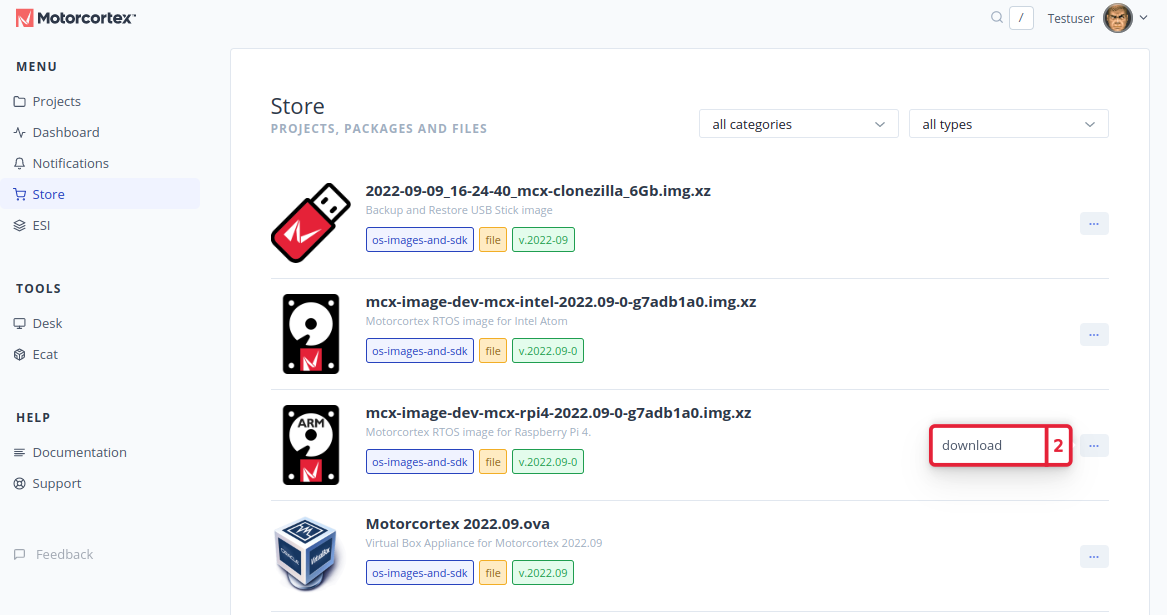Click the VirtualBox cube thumbnail
The image size is (1167, 615).
pyautogui.click(x=307, y=555)
